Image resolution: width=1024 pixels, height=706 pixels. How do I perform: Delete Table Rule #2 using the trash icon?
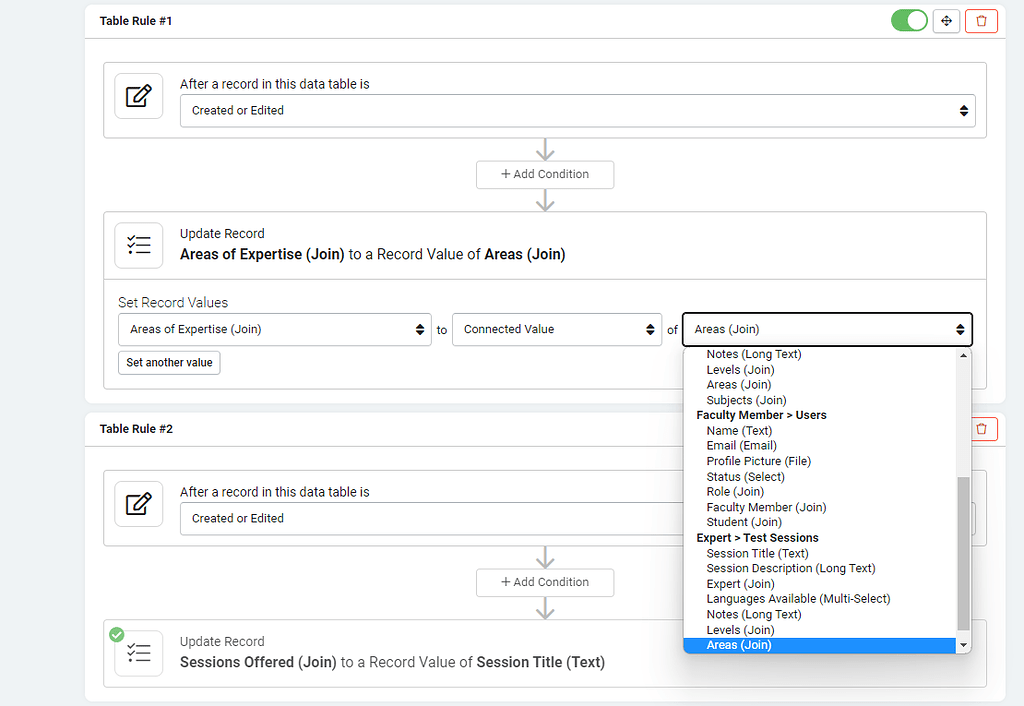click(981, 428)
